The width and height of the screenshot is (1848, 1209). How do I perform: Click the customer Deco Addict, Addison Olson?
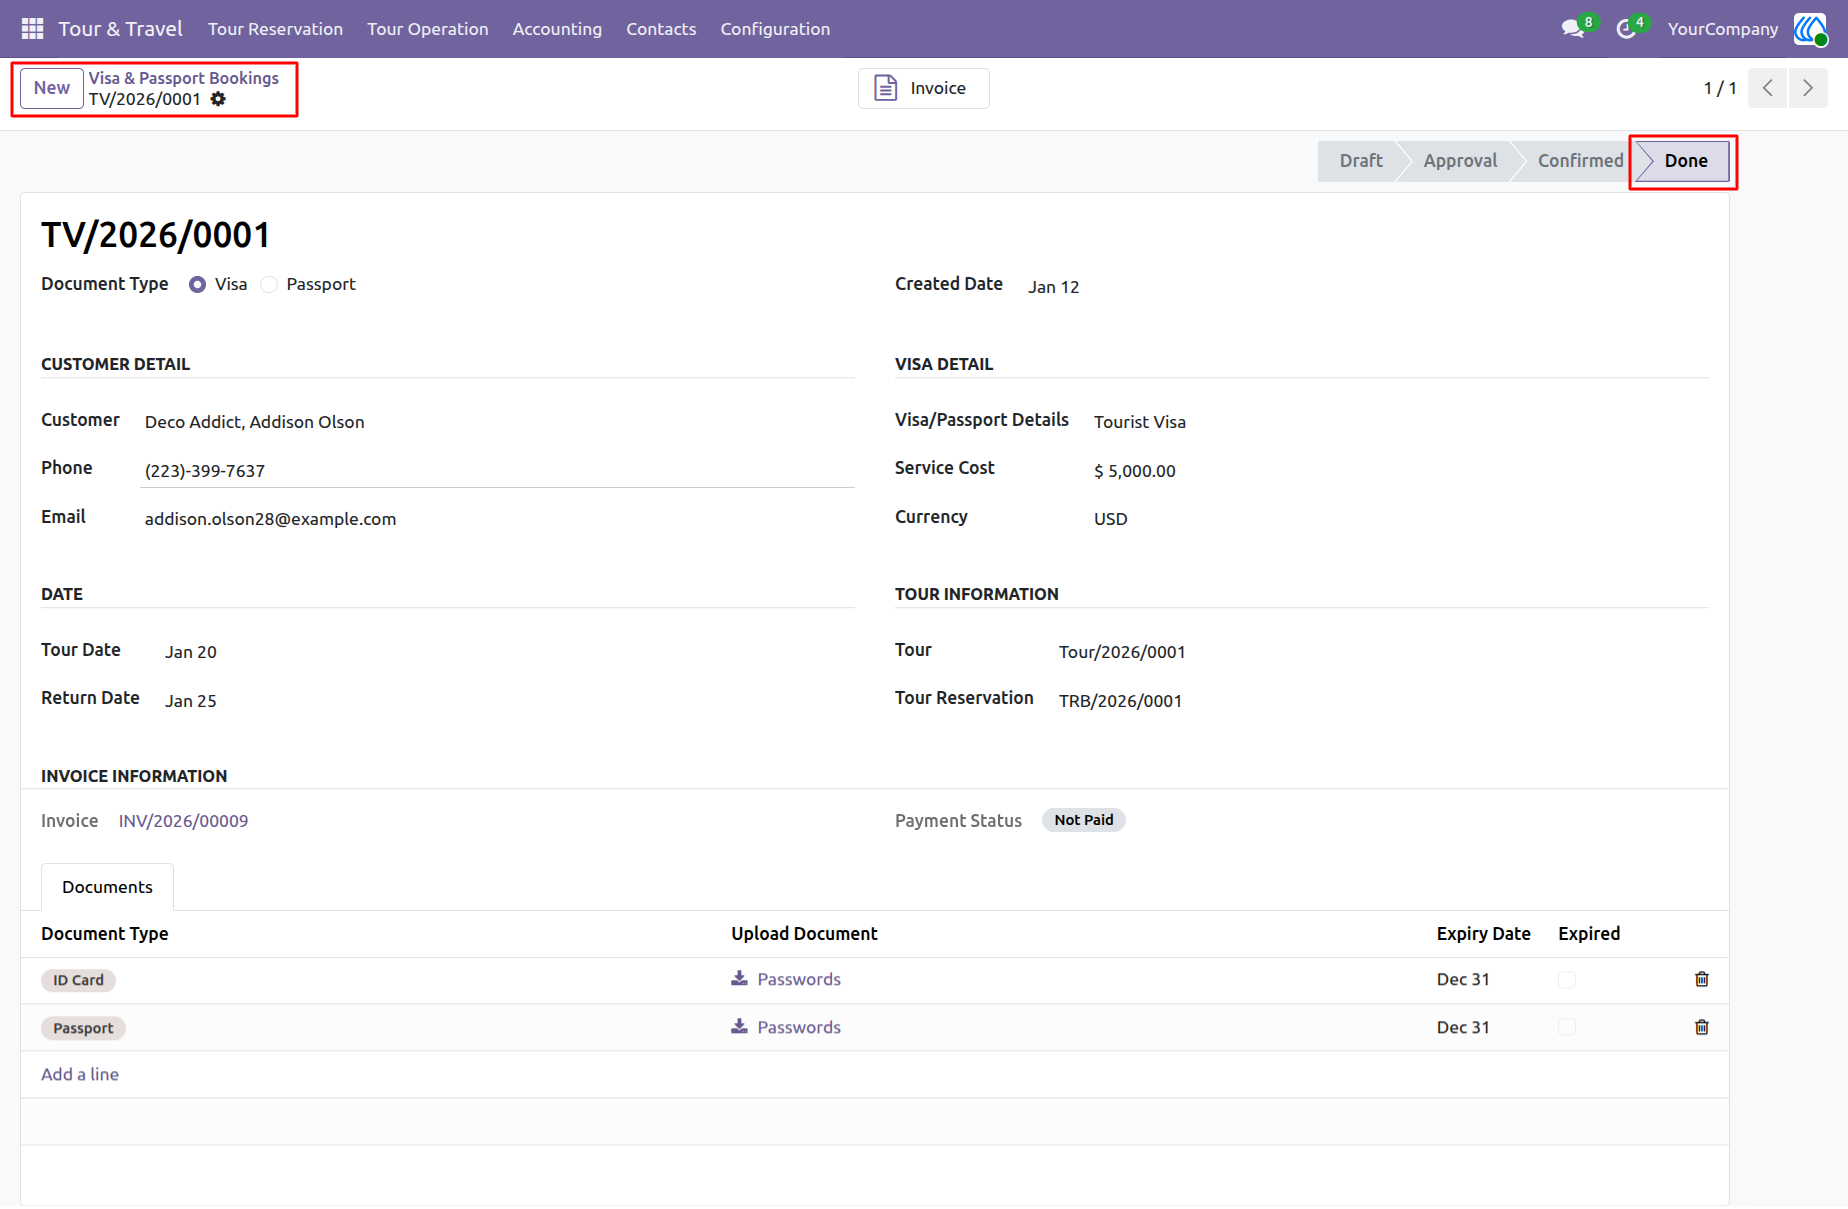tap(254, 422)
